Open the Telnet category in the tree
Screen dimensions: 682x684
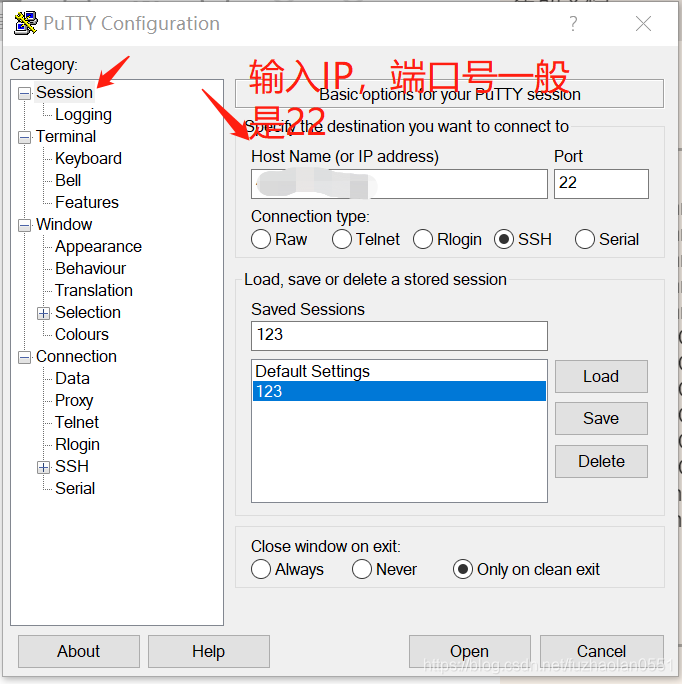77,423
